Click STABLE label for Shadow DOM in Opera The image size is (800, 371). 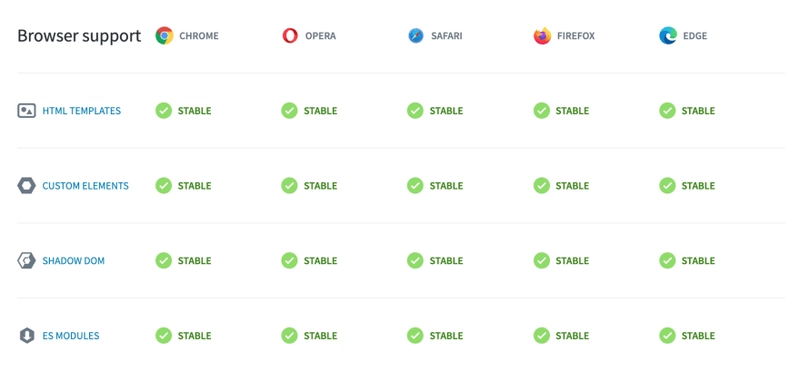pos(320,261)
